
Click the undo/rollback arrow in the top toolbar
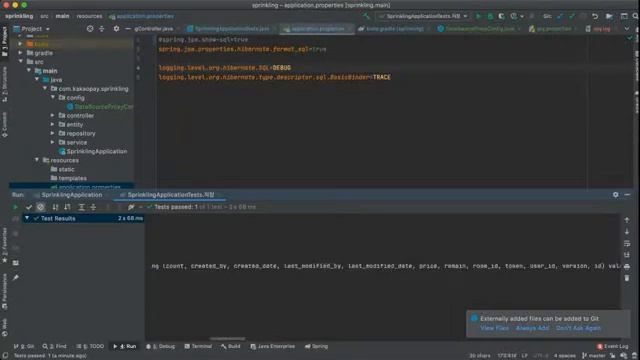pyautogui.click(x=595, y=16)
